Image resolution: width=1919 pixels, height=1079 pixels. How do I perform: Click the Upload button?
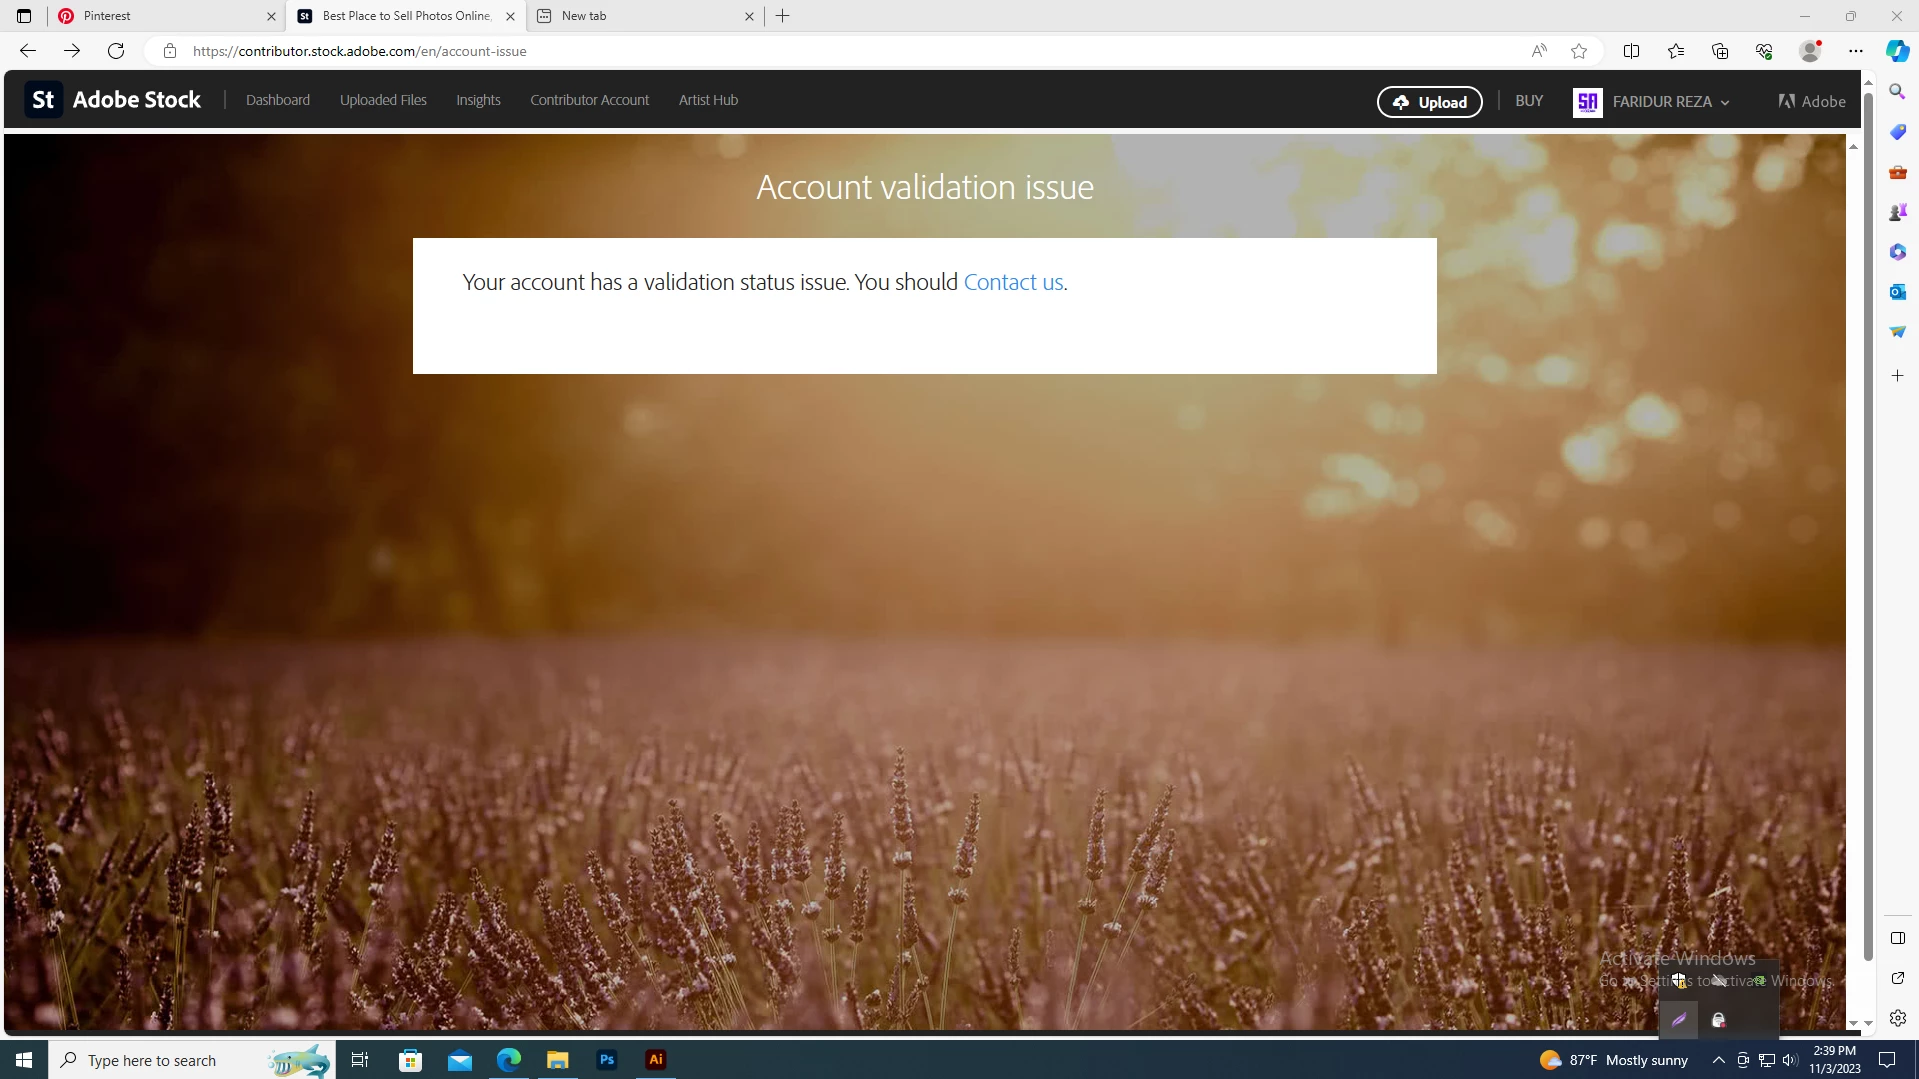[1429, 102]
